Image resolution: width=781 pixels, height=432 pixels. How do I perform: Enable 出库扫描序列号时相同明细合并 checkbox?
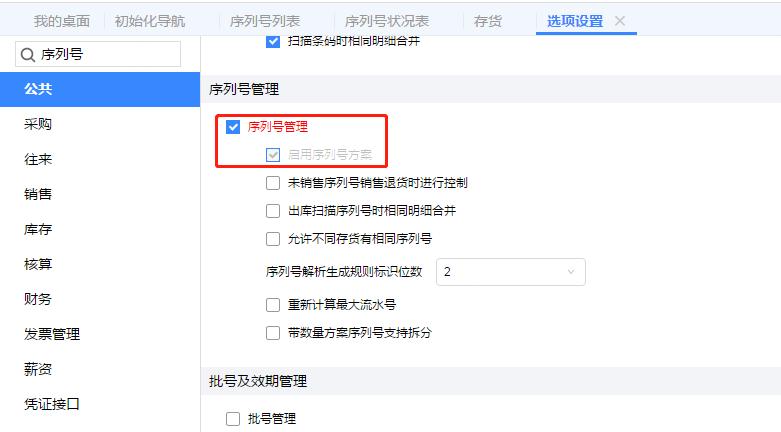point(273,211)
